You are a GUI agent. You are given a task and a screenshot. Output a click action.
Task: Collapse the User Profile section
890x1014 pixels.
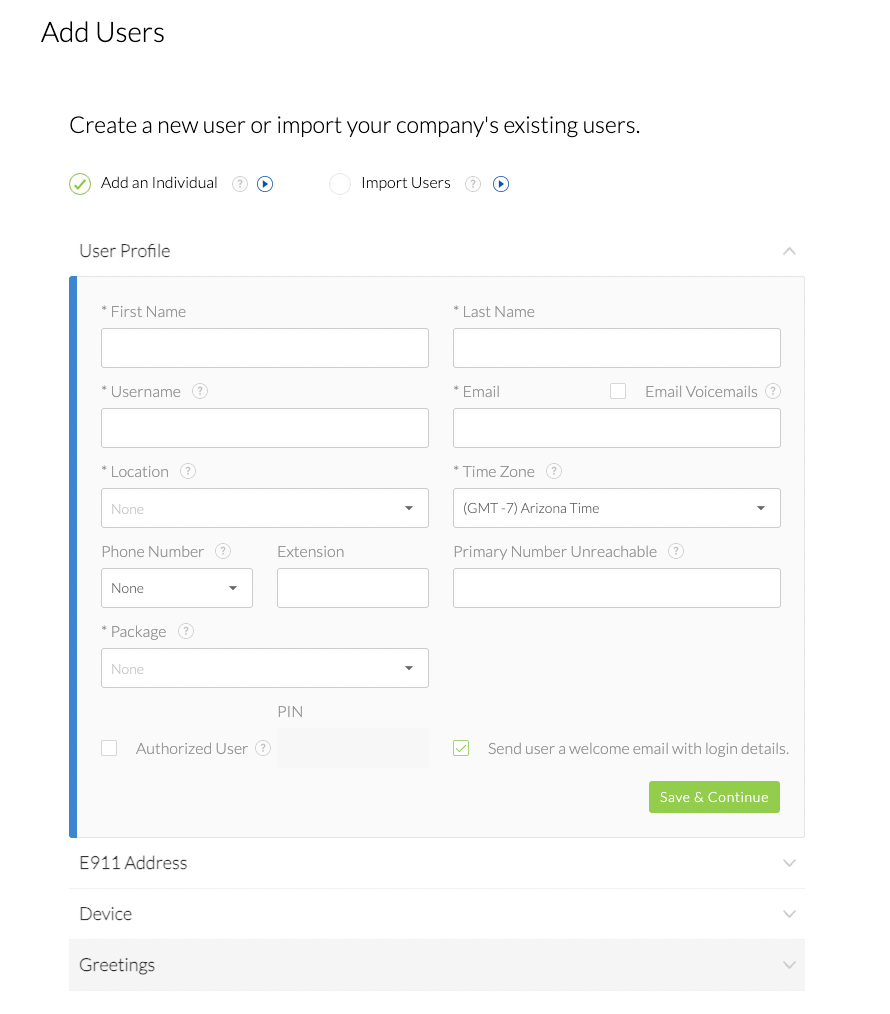789,251
